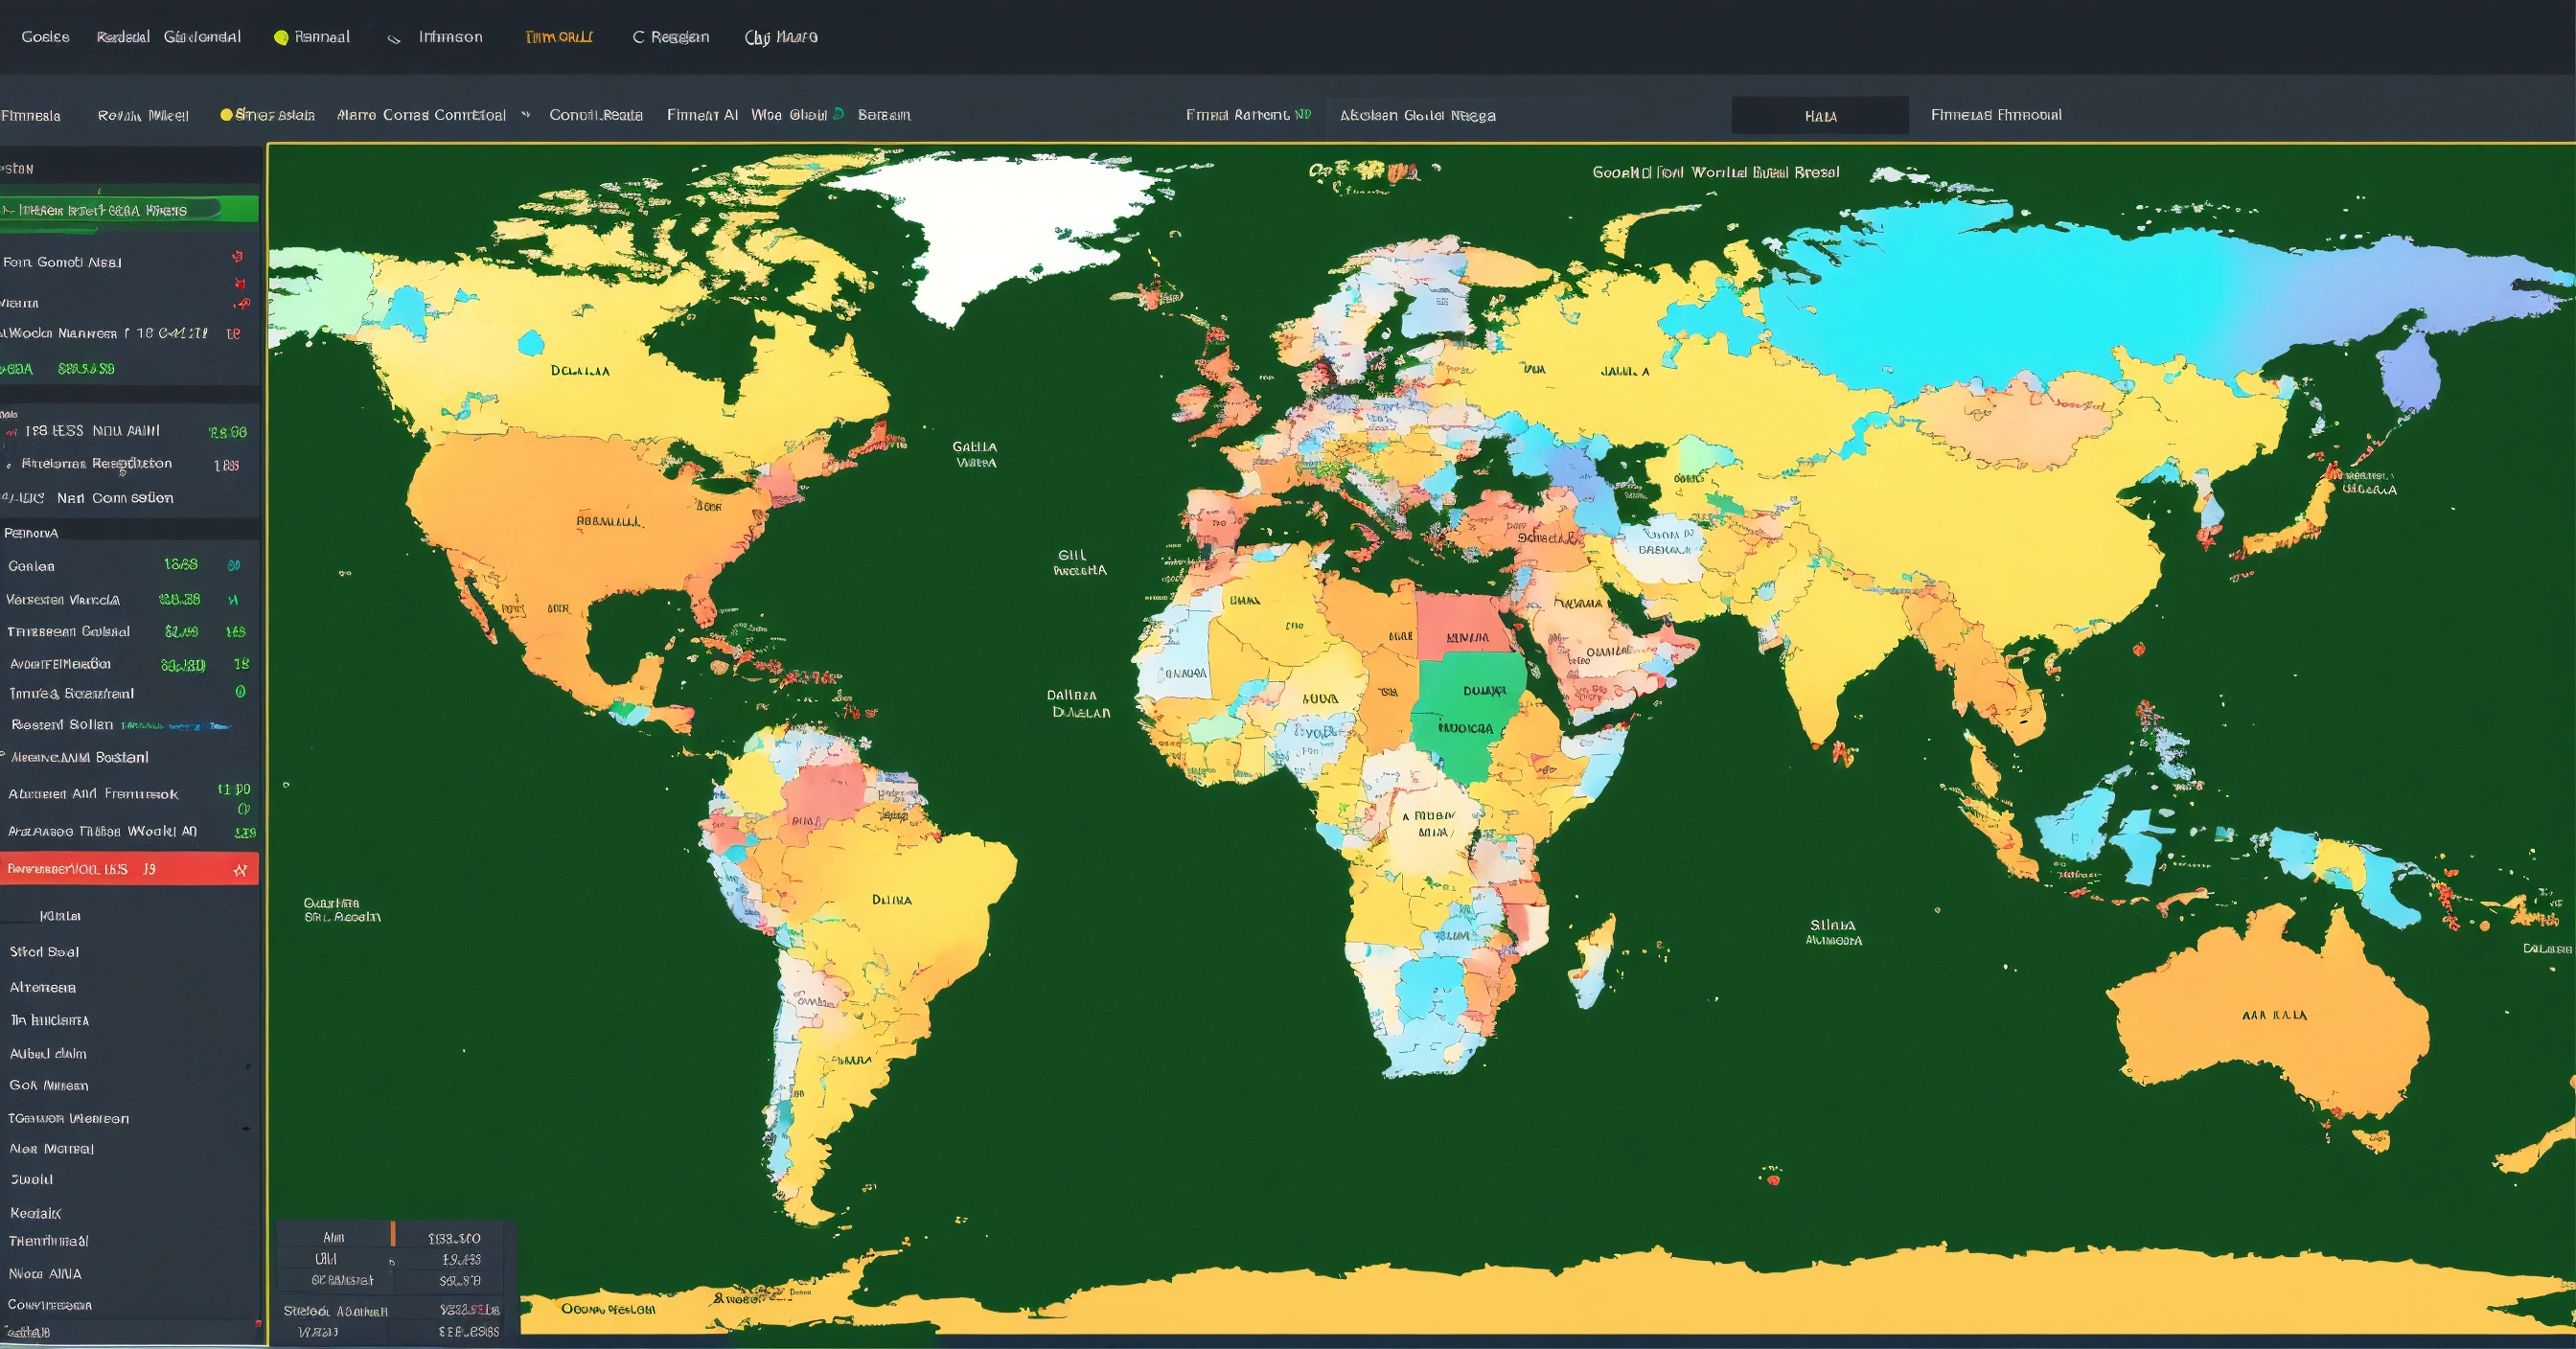The image size is (2576, 1349).
Task: Click the yellow dot beside Smer Aslala
Action: pyautogui.click(x=226, y=115)
